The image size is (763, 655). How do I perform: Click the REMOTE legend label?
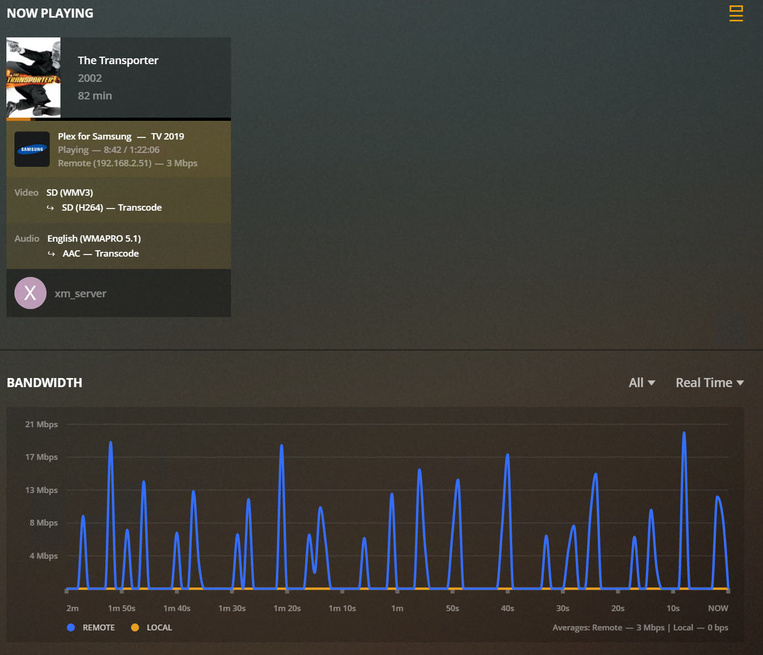[x=99, y=628]
